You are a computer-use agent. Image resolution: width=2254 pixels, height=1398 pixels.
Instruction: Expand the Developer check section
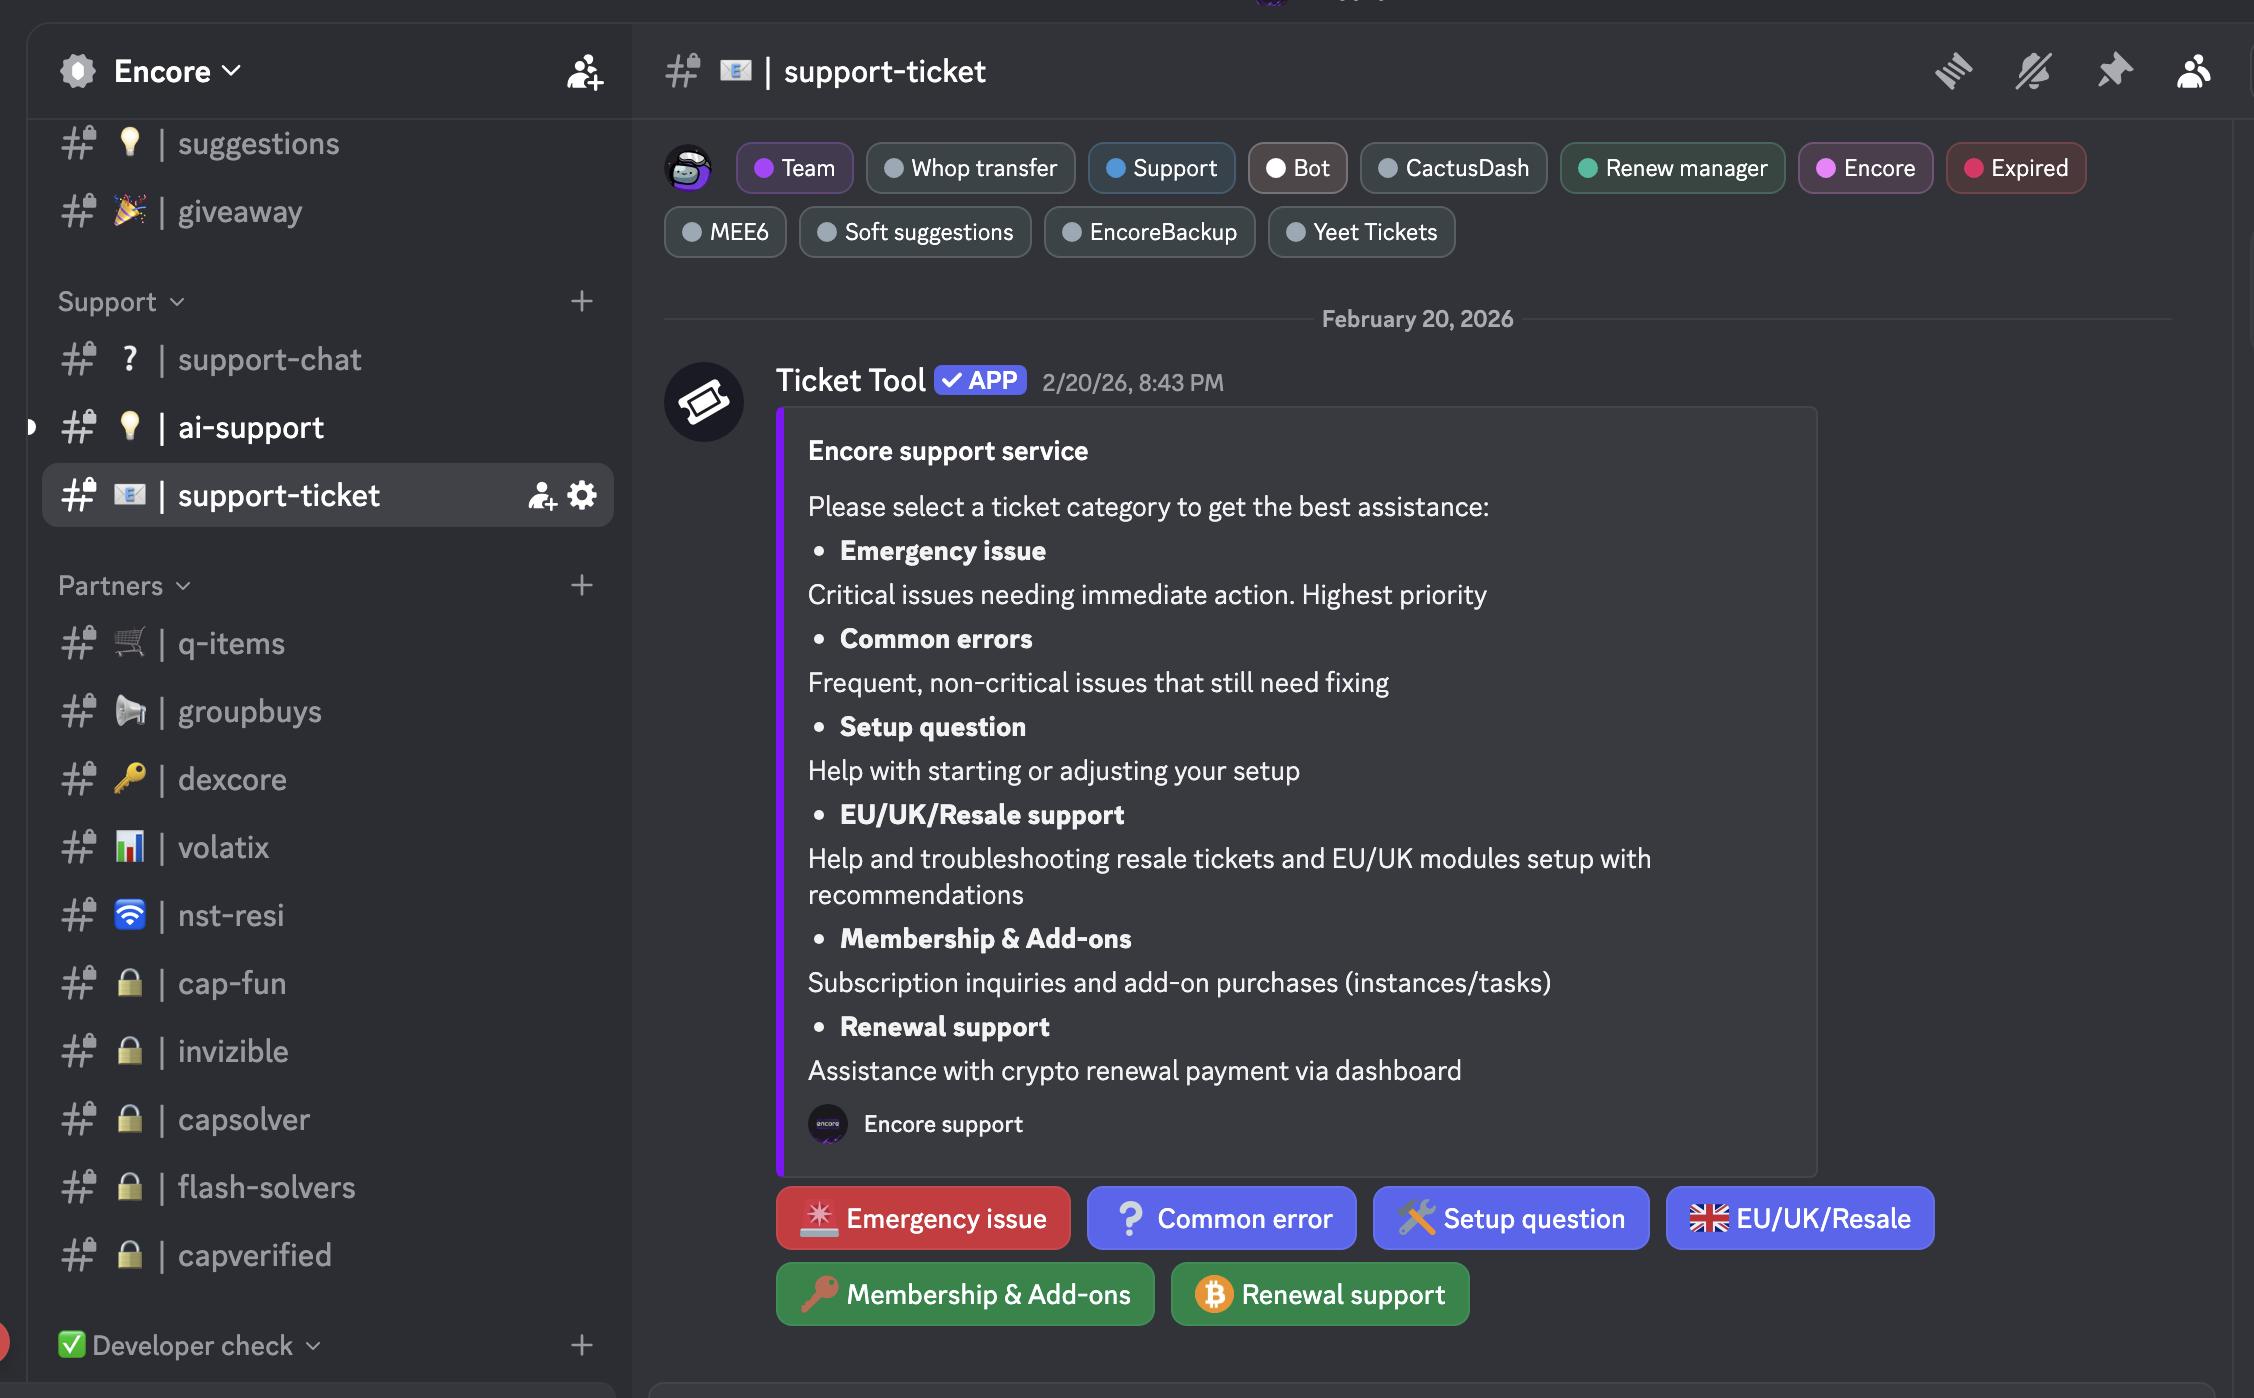click(190, 1344)
